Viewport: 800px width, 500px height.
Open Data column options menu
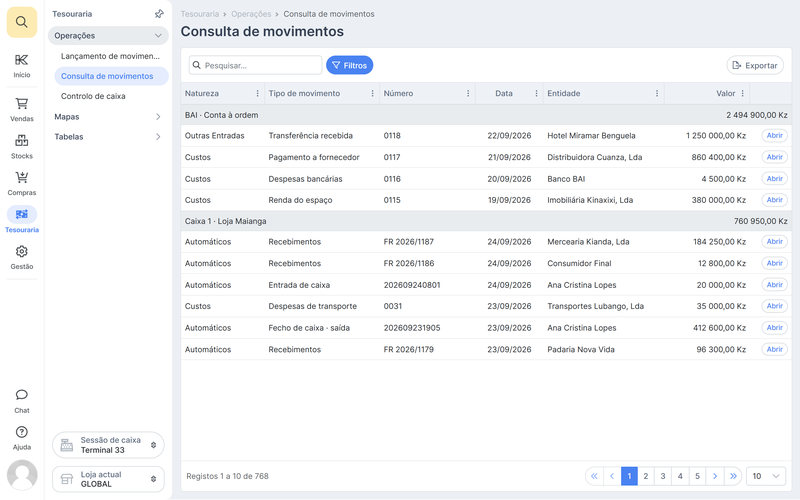(x=536, y=93)
